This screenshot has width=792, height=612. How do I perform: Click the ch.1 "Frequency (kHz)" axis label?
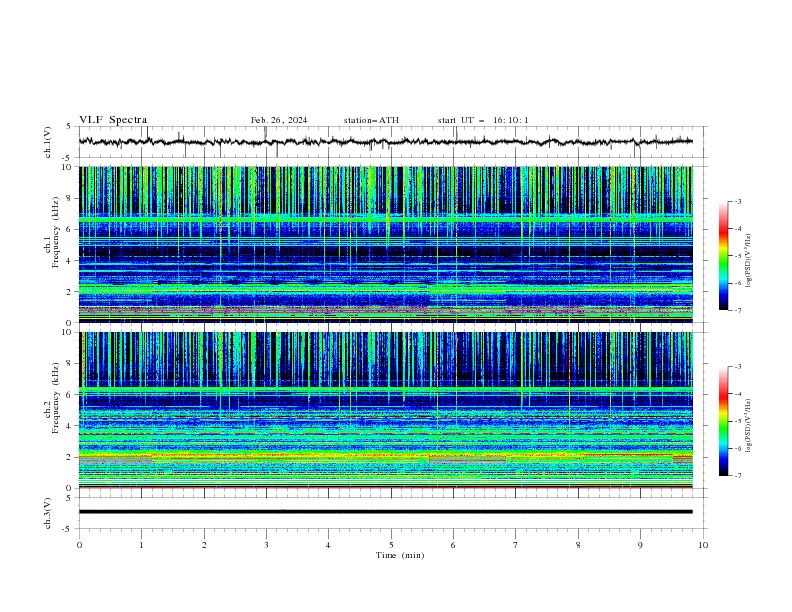click(55, 230)
